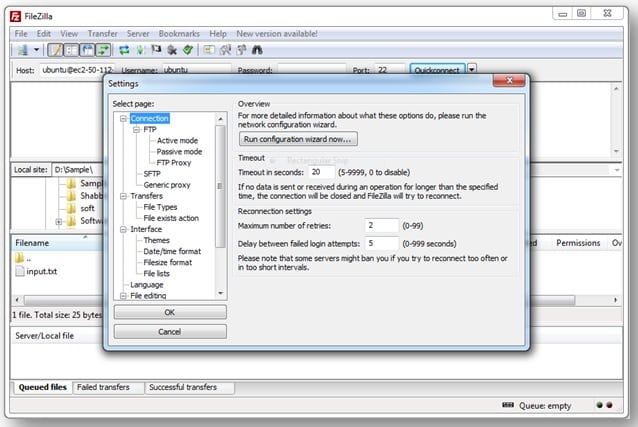
Task: Toggle message log display icon
Action: [55, 50]
